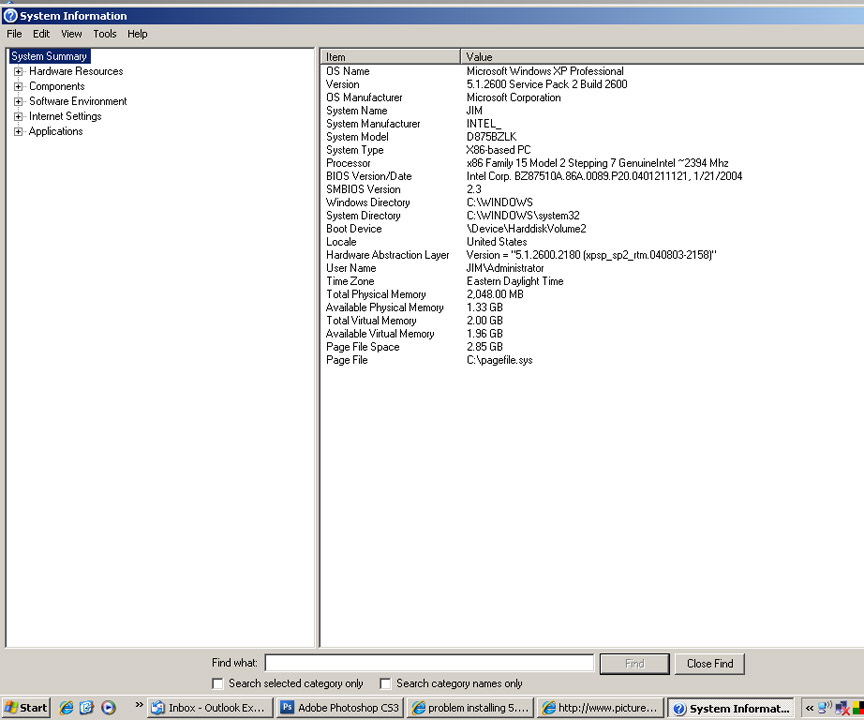Viewport: 864px width, 720px height.
Task: Click System Information title bar icon
Action: [x=10, y=15]
